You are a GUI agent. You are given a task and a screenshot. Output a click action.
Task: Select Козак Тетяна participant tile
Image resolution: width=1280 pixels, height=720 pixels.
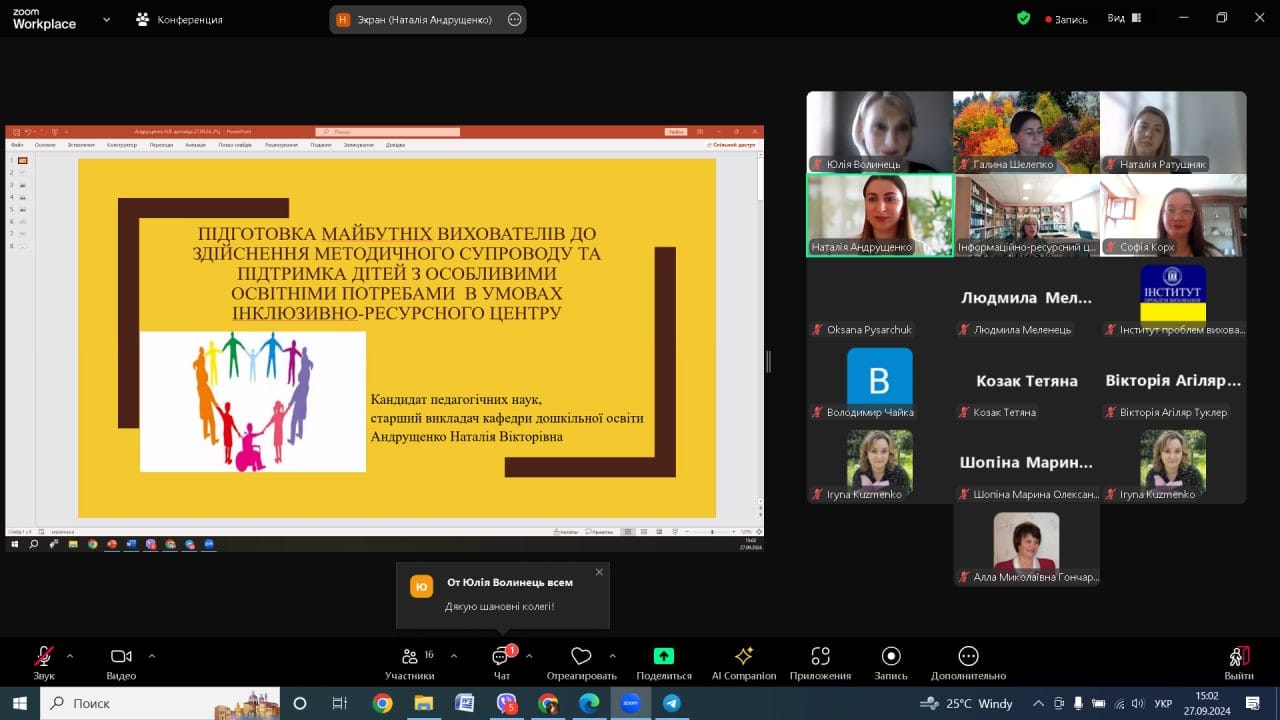pyautogui.click(x=1026, y=381)
